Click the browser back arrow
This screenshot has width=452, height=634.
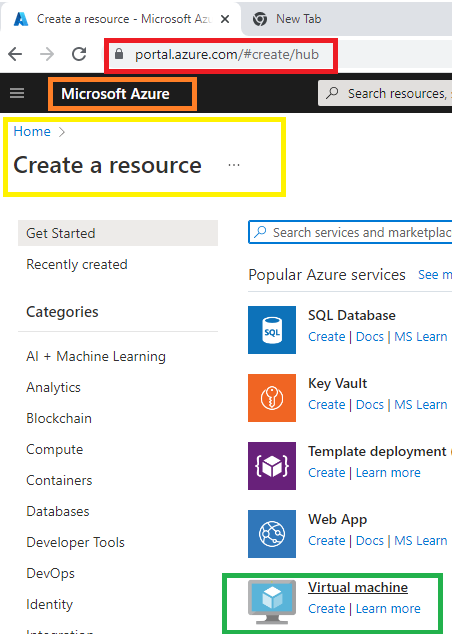point(15,54)
